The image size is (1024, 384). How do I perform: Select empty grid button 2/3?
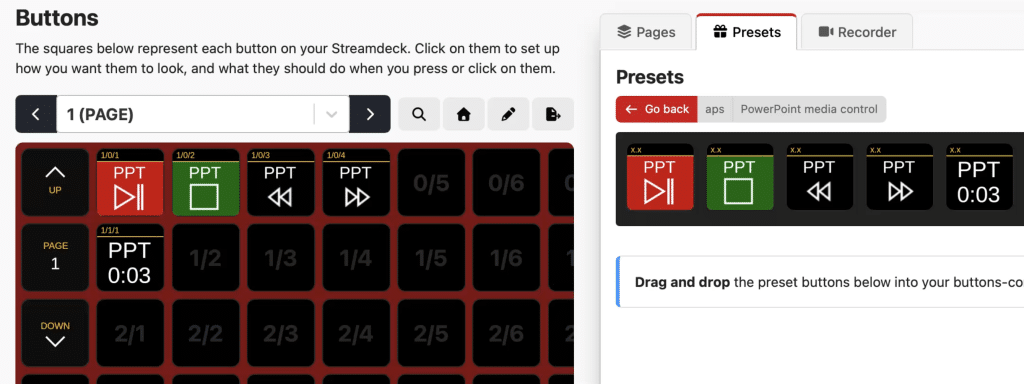point(280,332)
